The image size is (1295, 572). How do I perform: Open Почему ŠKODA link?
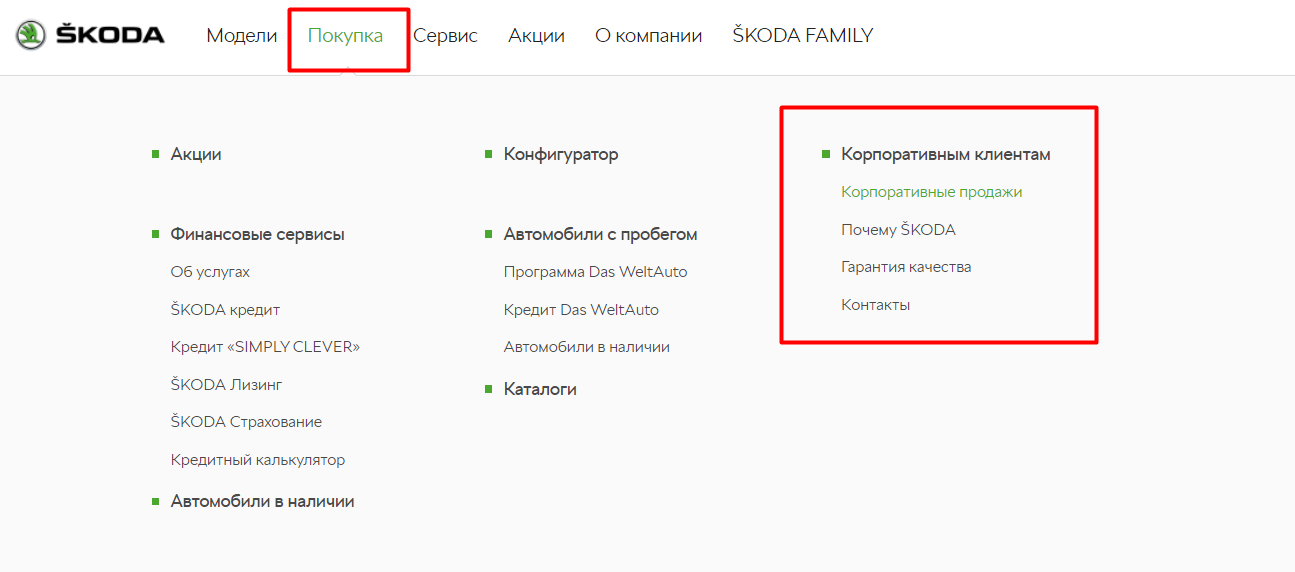(x=899, y=230)
